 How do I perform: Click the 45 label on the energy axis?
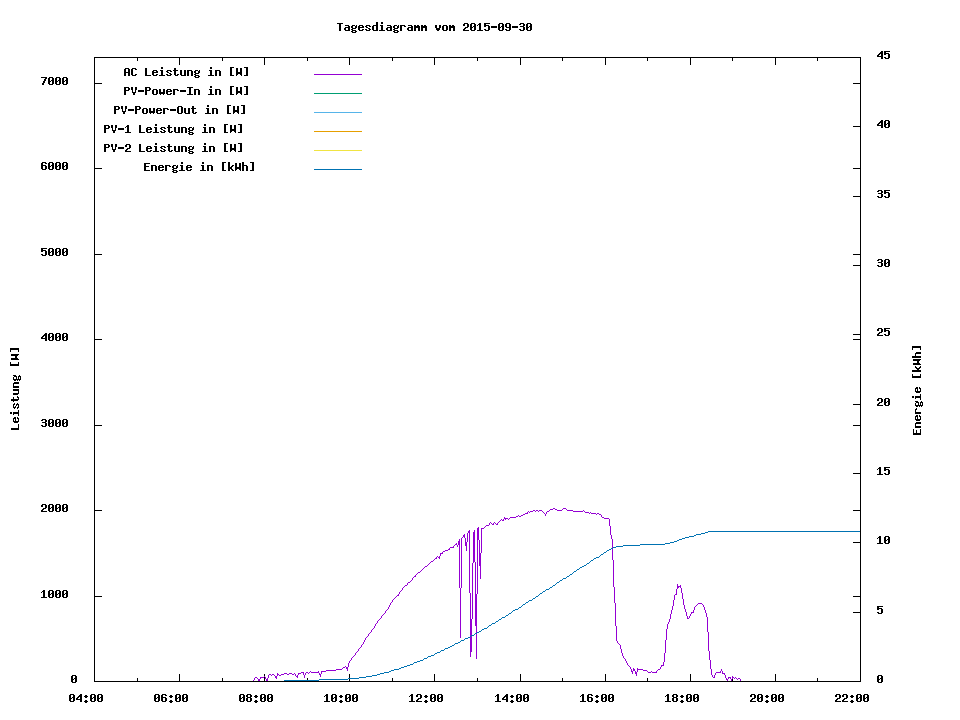[883, 55]
